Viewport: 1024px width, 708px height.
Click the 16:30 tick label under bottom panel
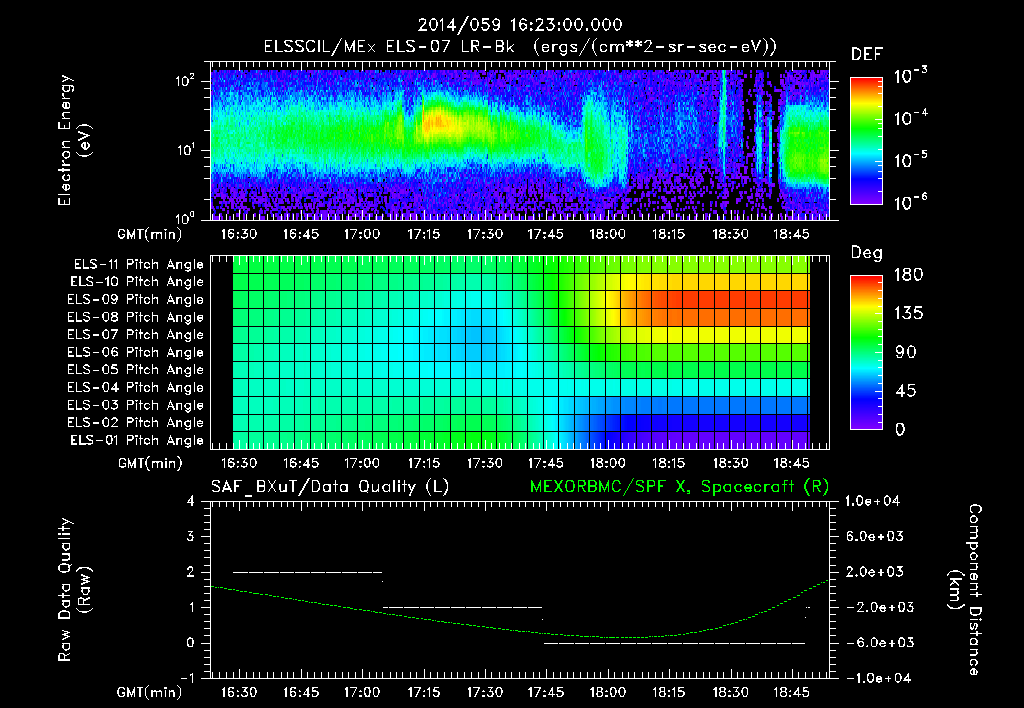239,692
